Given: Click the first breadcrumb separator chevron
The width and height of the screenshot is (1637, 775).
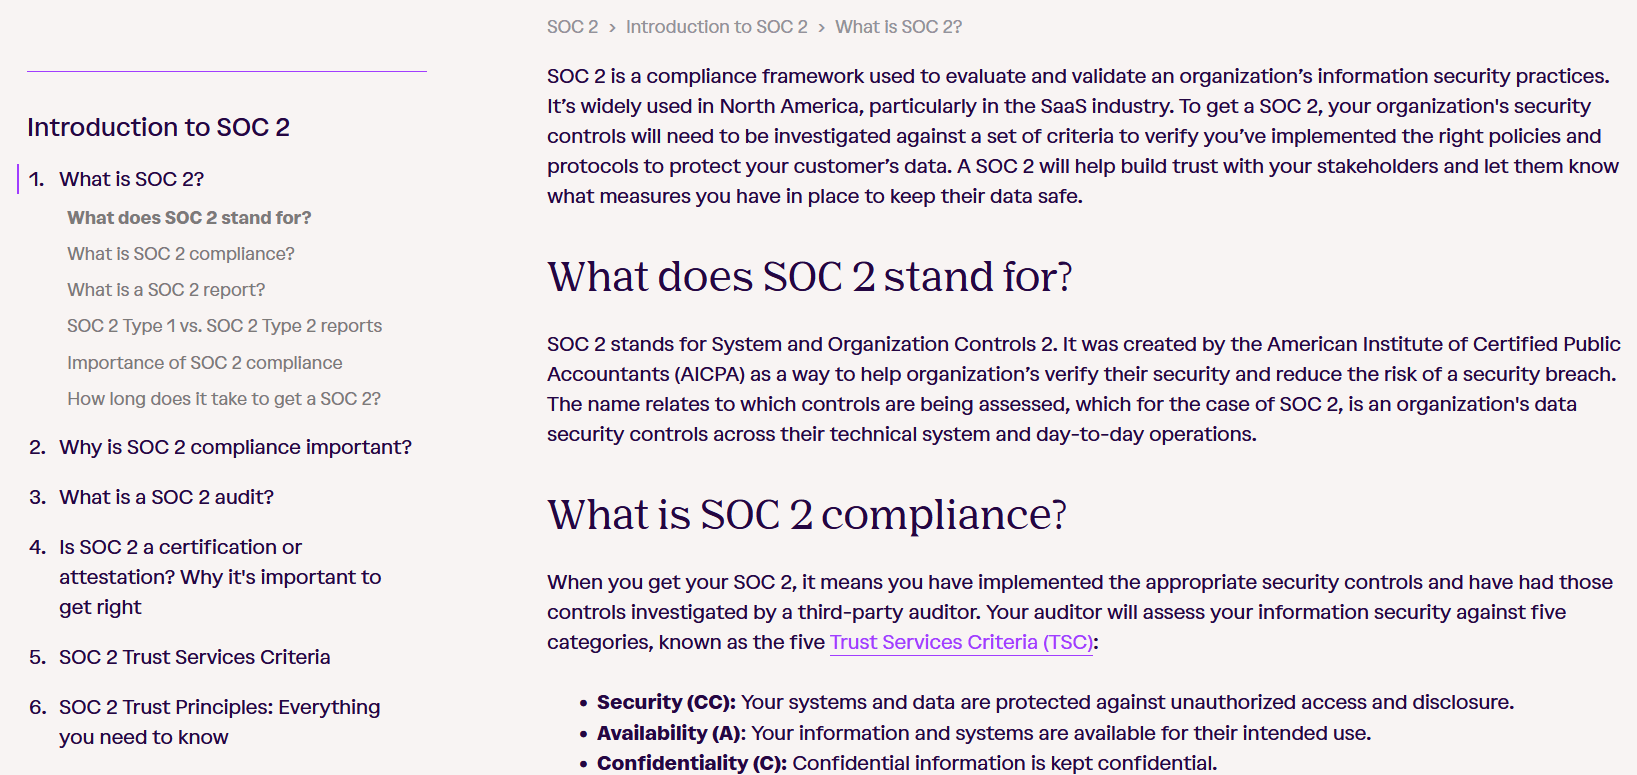Looking at the screenshot, I should pyautogui.click(x=612, y=28).
